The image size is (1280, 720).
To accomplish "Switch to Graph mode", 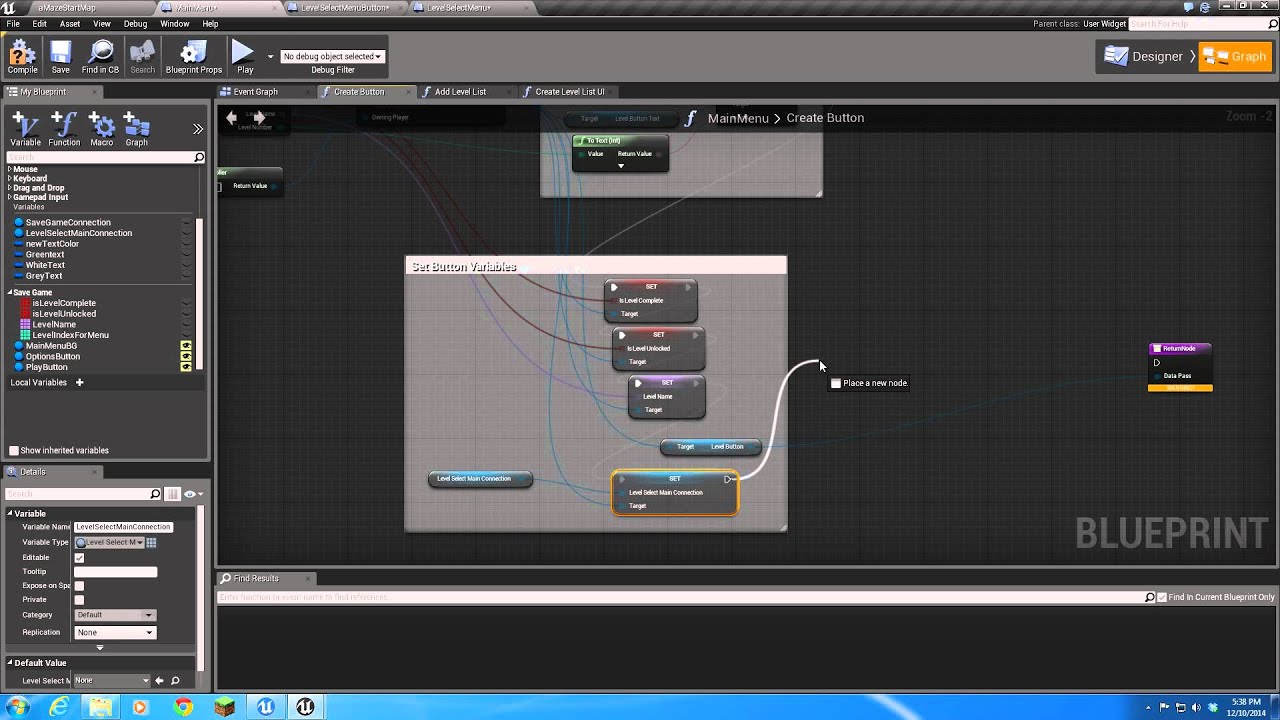I will (1236, 57).
